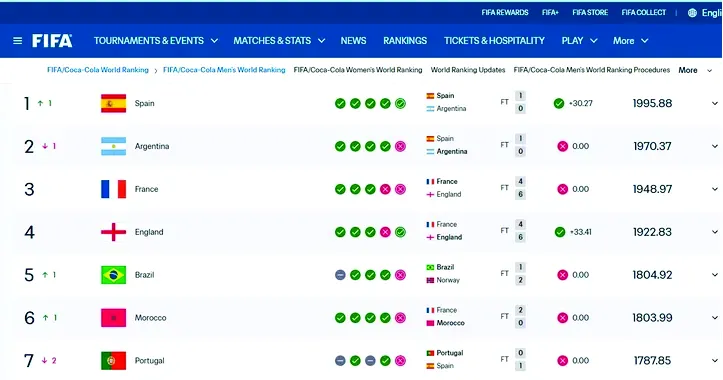This screenshot has height=380, width=723.
Task: Click green check beside +30.27
Action: (x=559, y=103)
